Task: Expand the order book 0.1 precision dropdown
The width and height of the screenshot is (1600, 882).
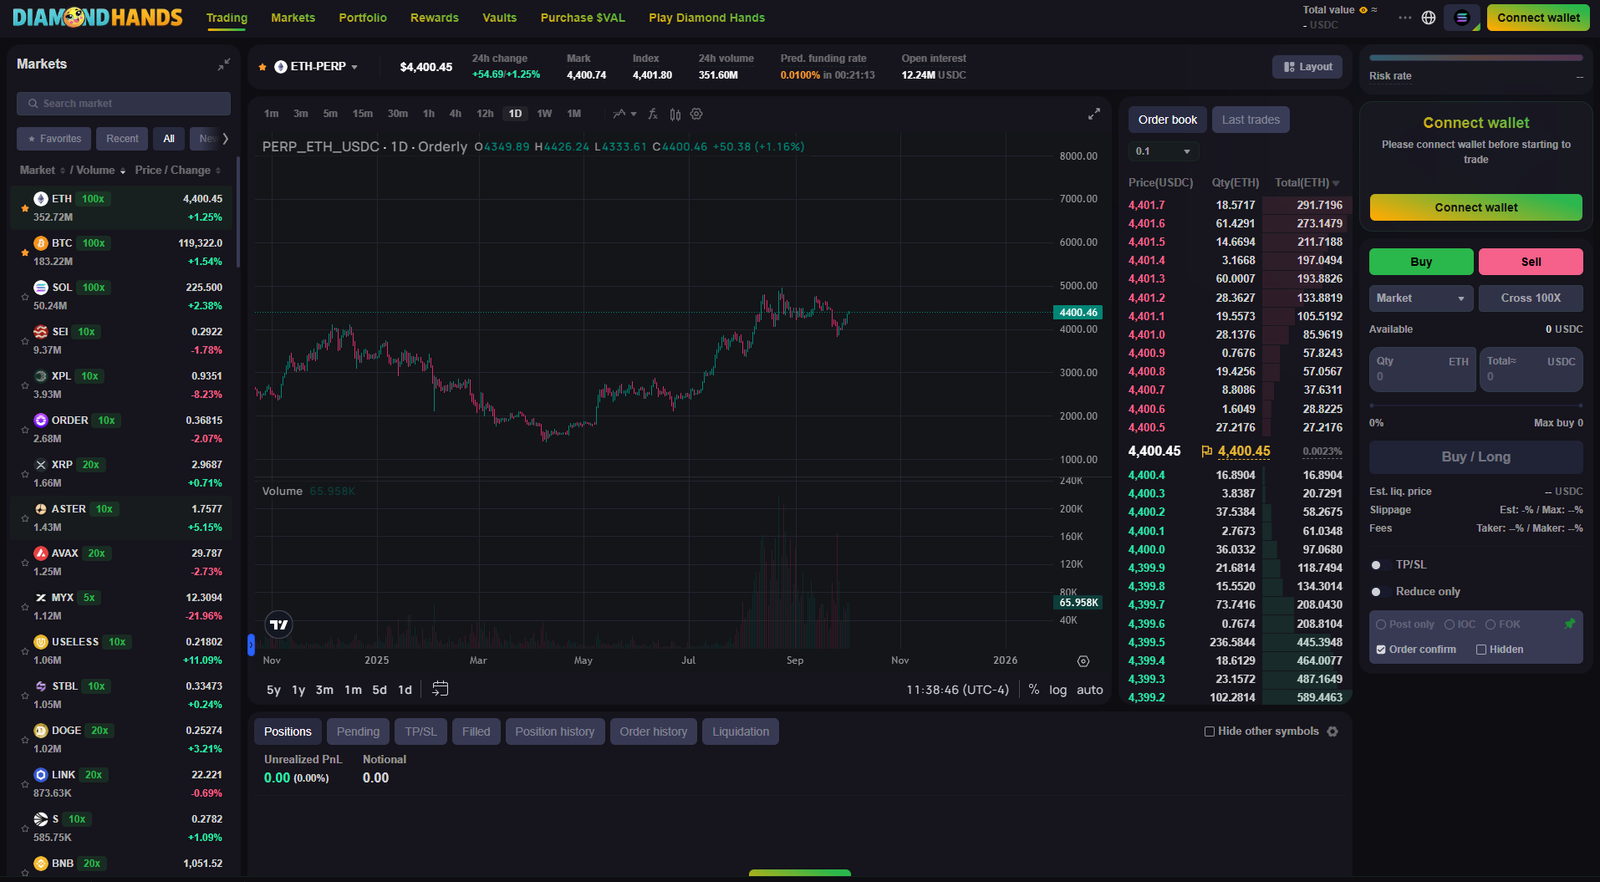Action: [1163, 152]
